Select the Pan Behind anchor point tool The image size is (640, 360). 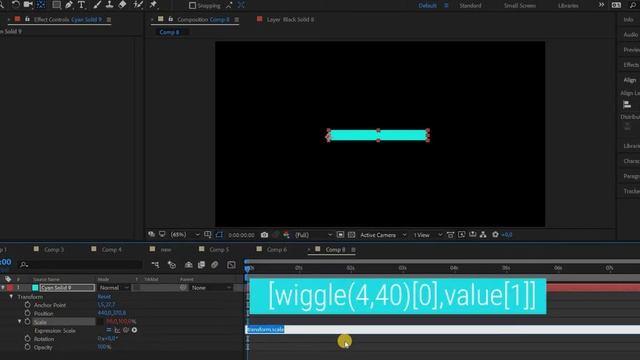[x=41, y=4]
